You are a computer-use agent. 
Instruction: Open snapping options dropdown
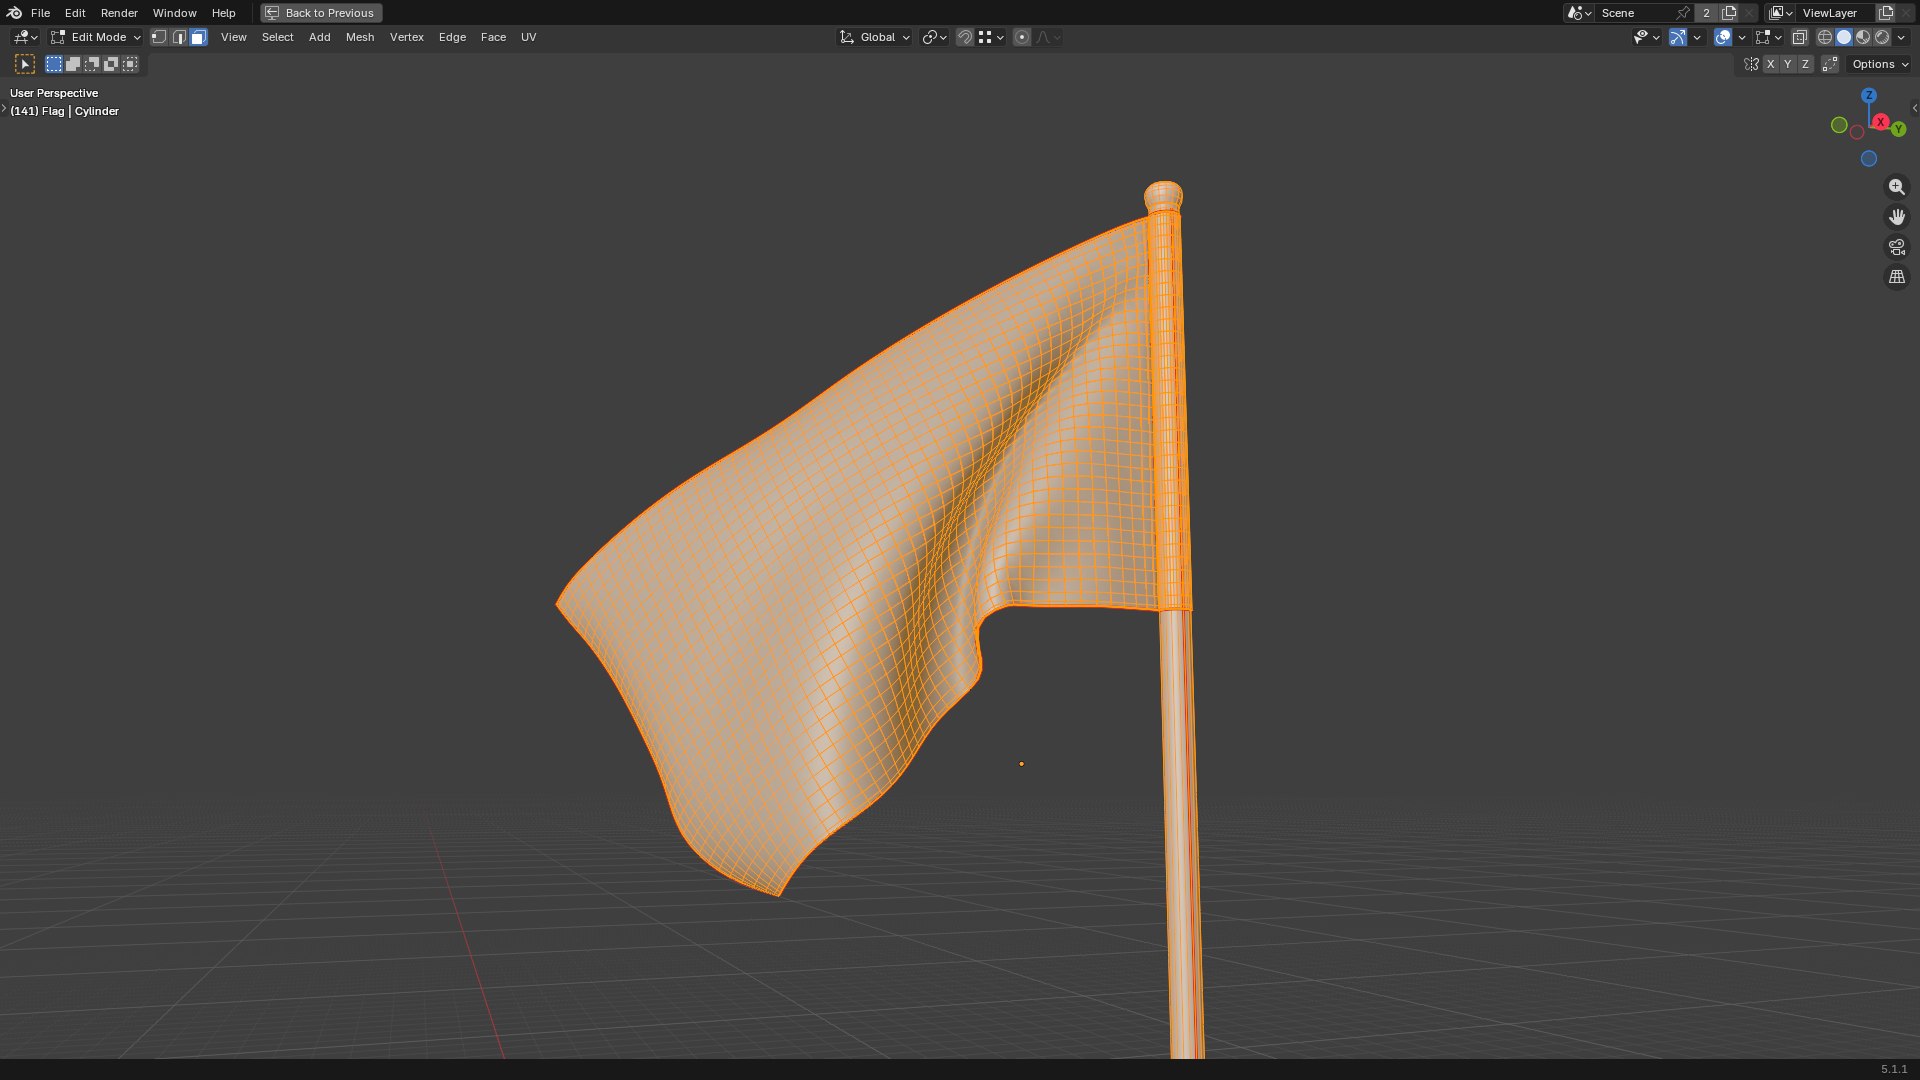(992, 37)
